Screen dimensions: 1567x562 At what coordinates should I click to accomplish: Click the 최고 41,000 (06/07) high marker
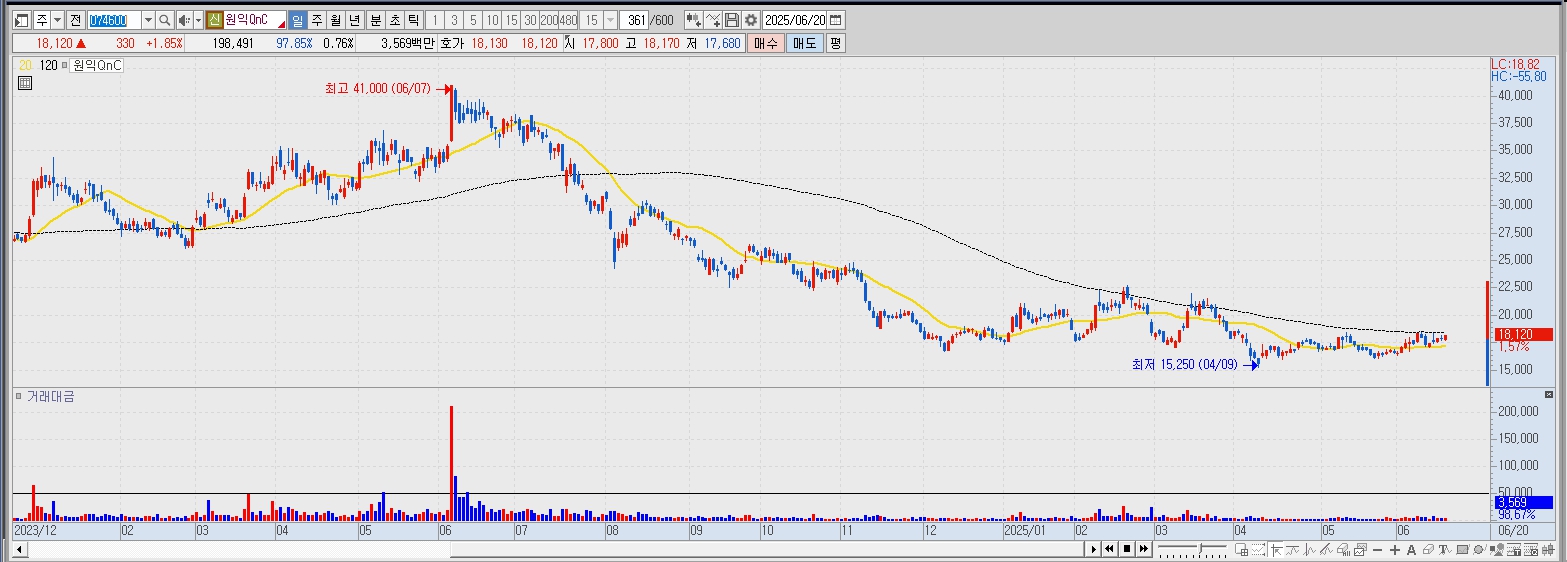pos(377,88)
